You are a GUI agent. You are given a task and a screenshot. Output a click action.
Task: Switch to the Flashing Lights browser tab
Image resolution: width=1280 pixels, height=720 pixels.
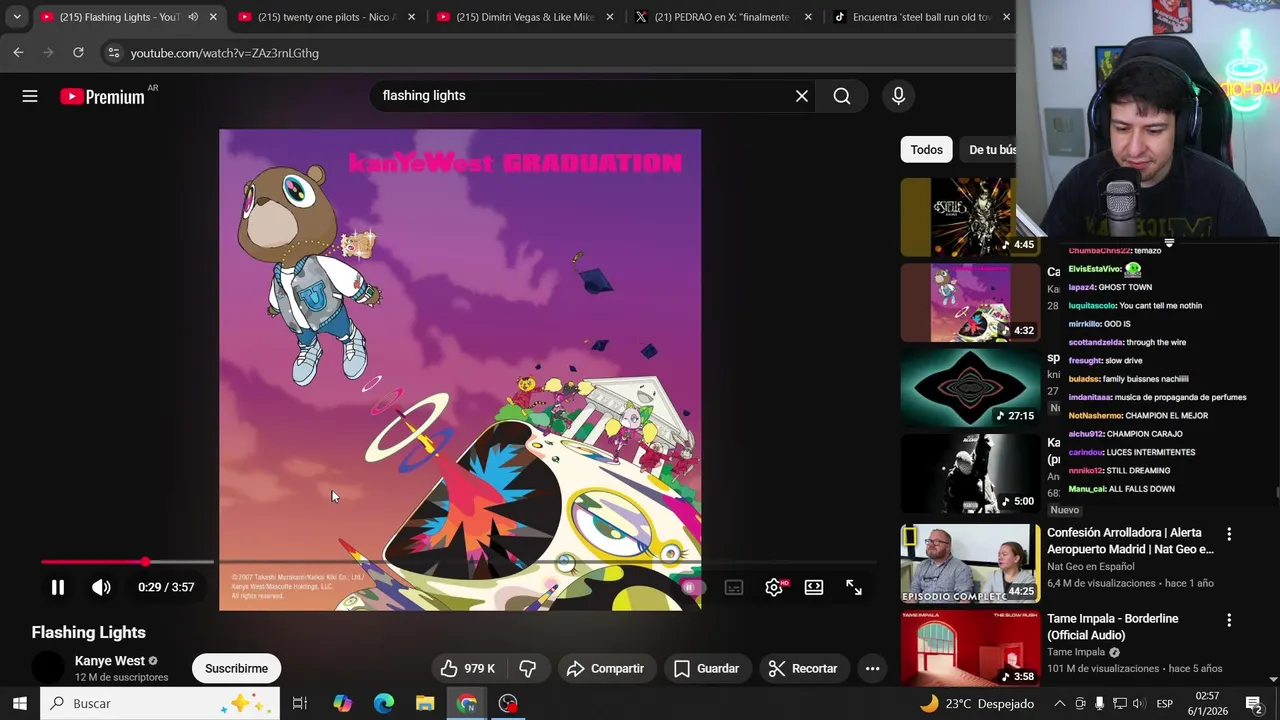pos(118,17)
